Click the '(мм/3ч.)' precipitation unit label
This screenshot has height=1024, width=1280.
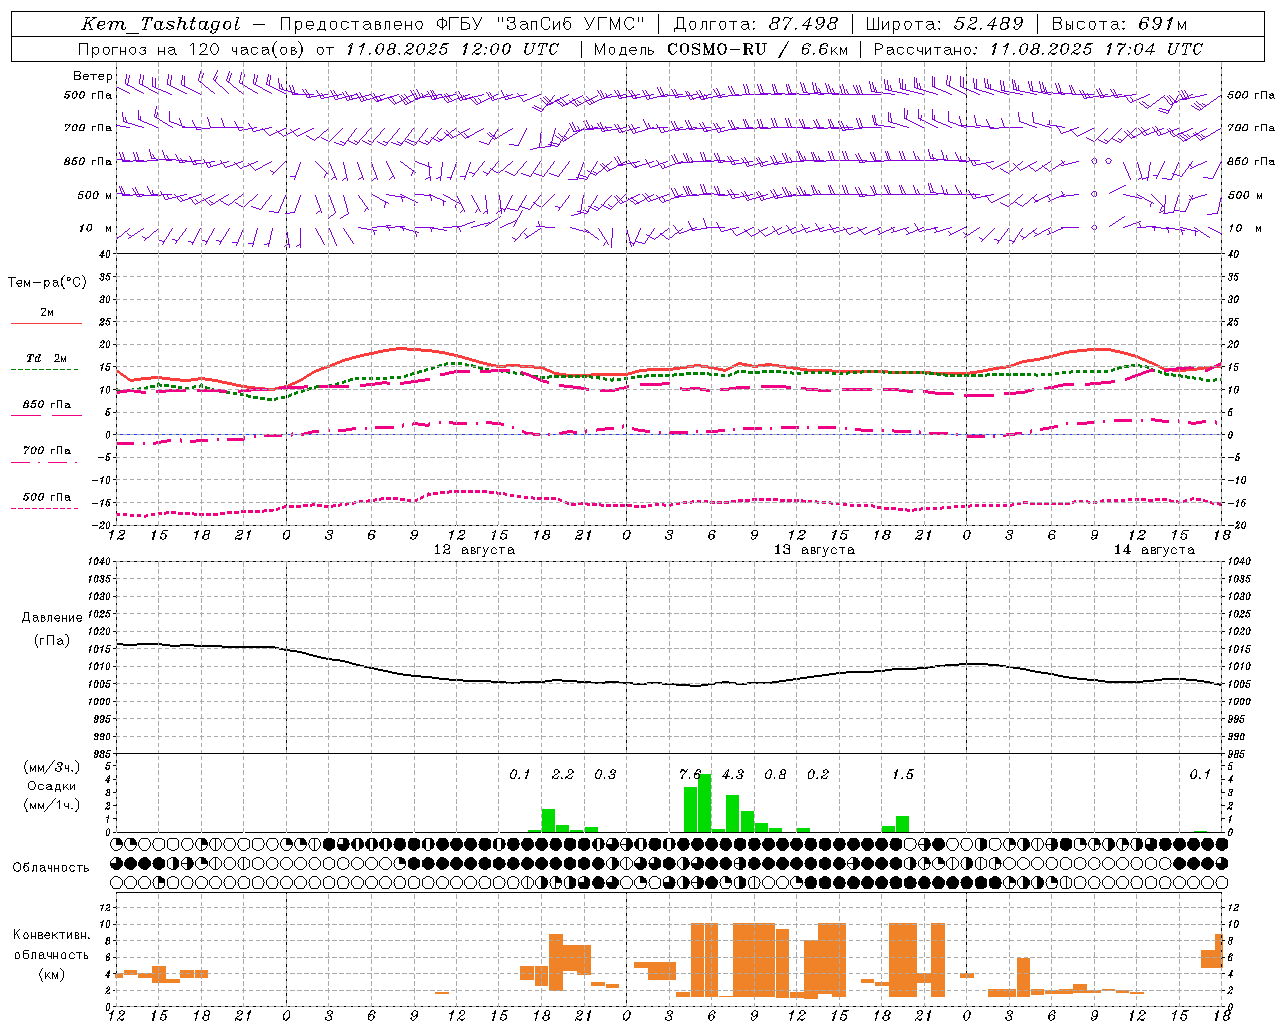tap(52, 768)
